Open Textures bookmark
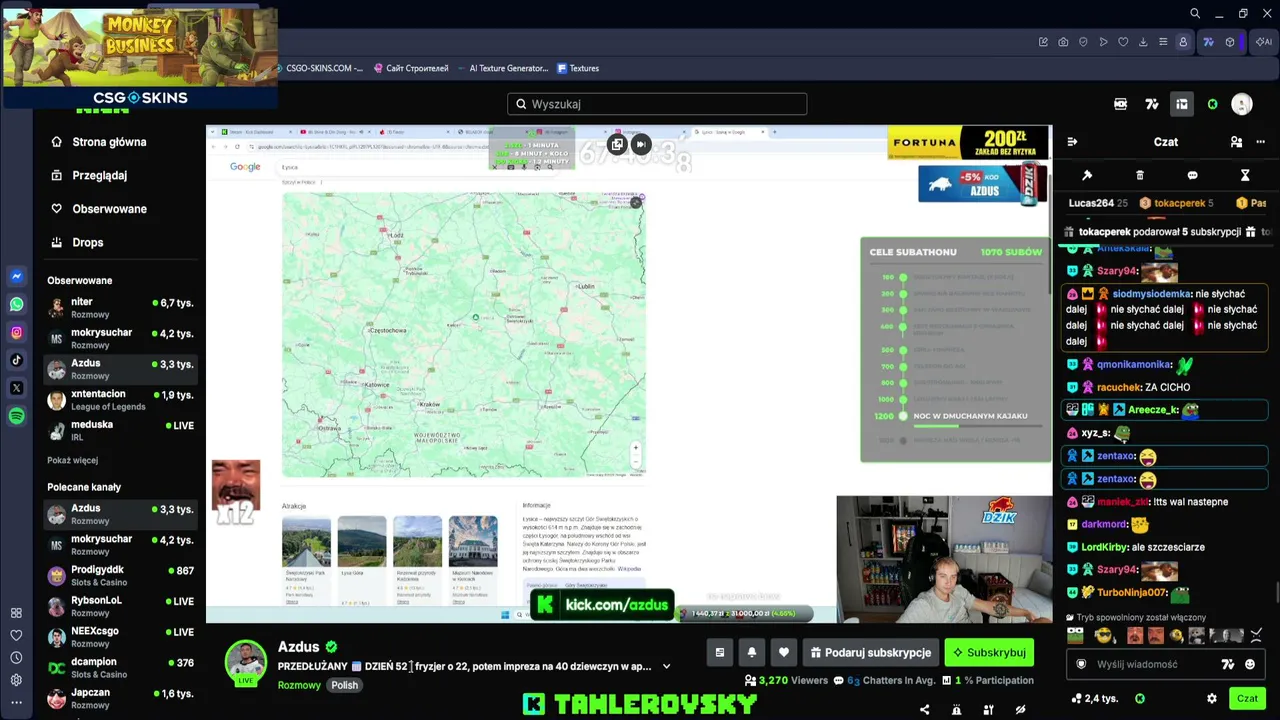1280x720 pixels. (577, 68)
